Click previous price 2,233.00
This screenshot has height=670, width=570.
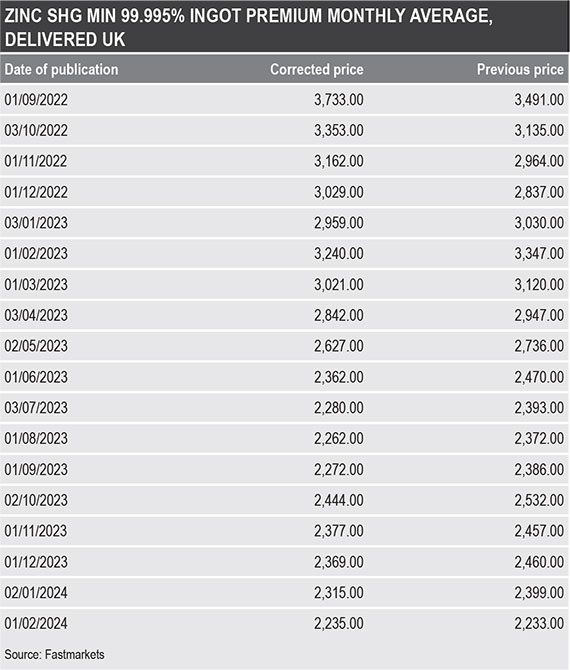tap(539, 623)
